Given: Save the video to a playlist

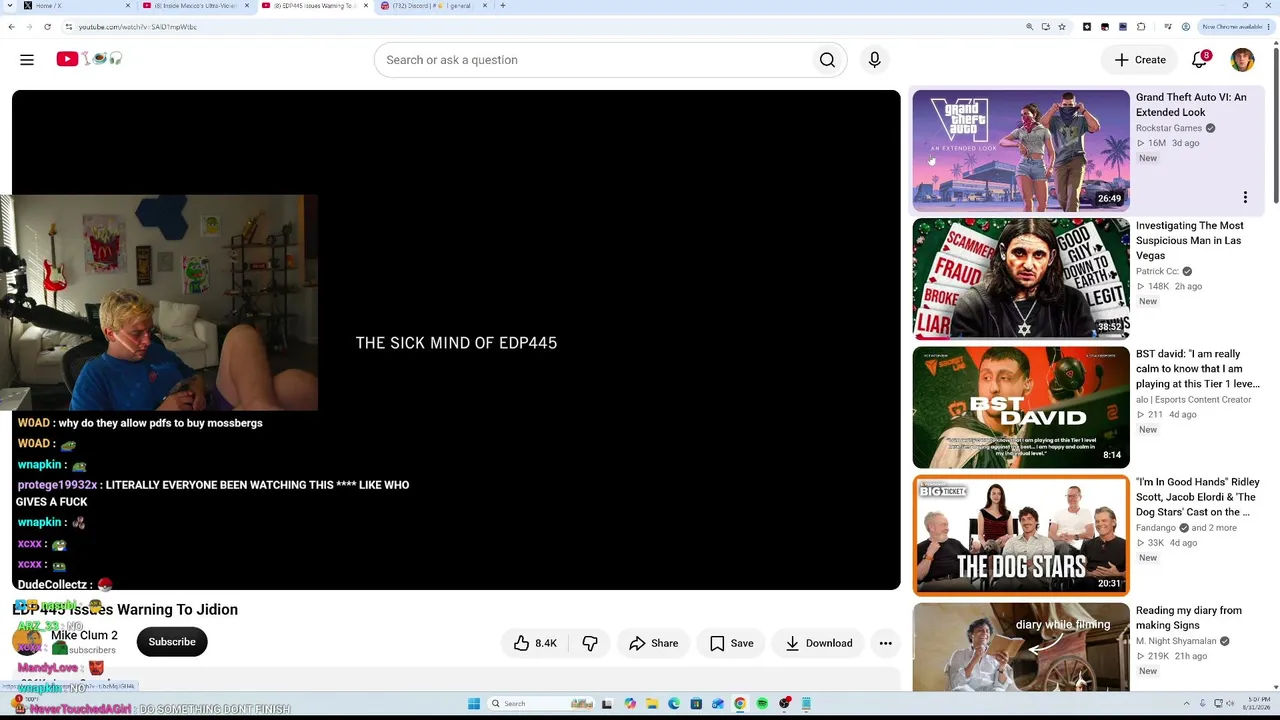Looking at the screenshot, I should tap(732, 643).
